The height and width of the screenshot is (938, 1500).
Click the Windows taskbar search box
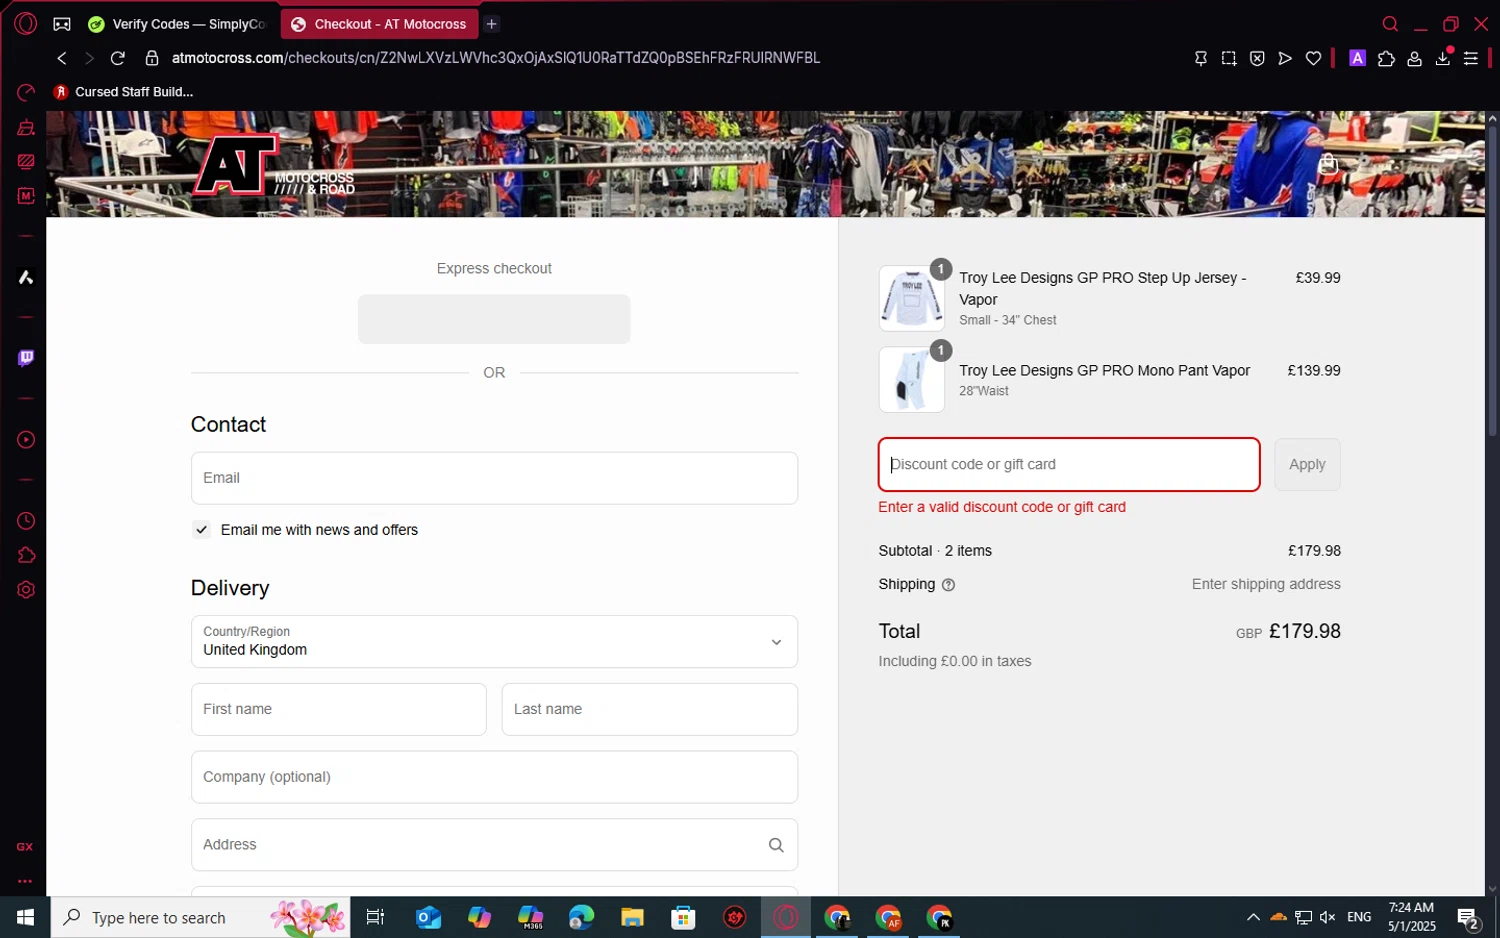click(x=200, y=917)
